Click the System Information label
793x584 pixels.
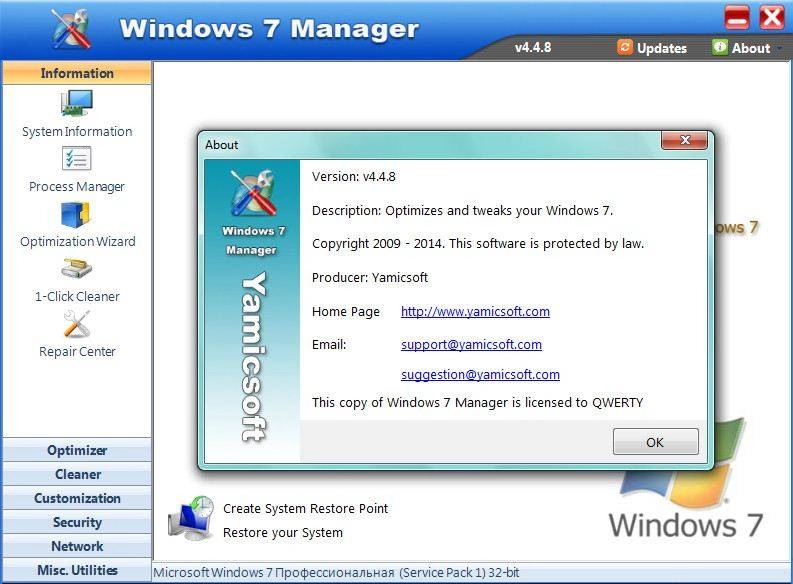(77, 131)
